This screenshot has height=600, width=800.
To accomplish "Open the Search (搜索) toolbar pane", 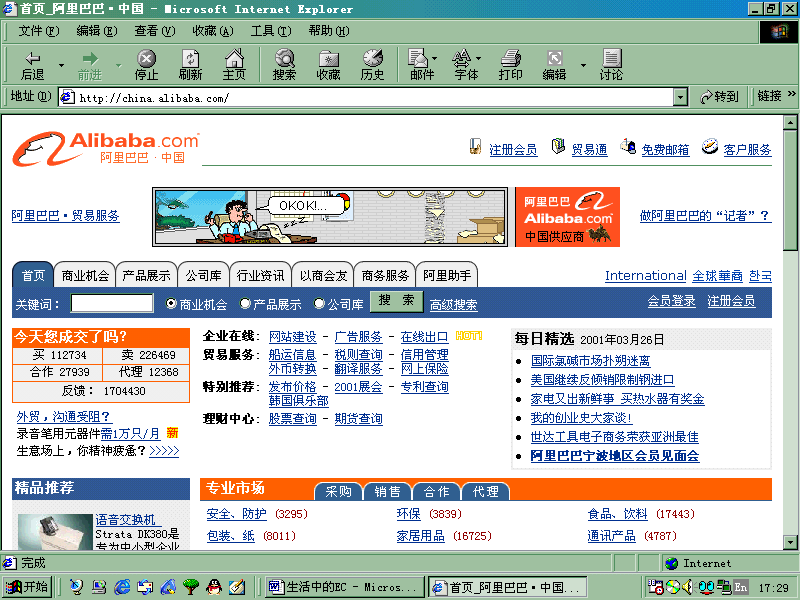I will [x=284, y=65].
